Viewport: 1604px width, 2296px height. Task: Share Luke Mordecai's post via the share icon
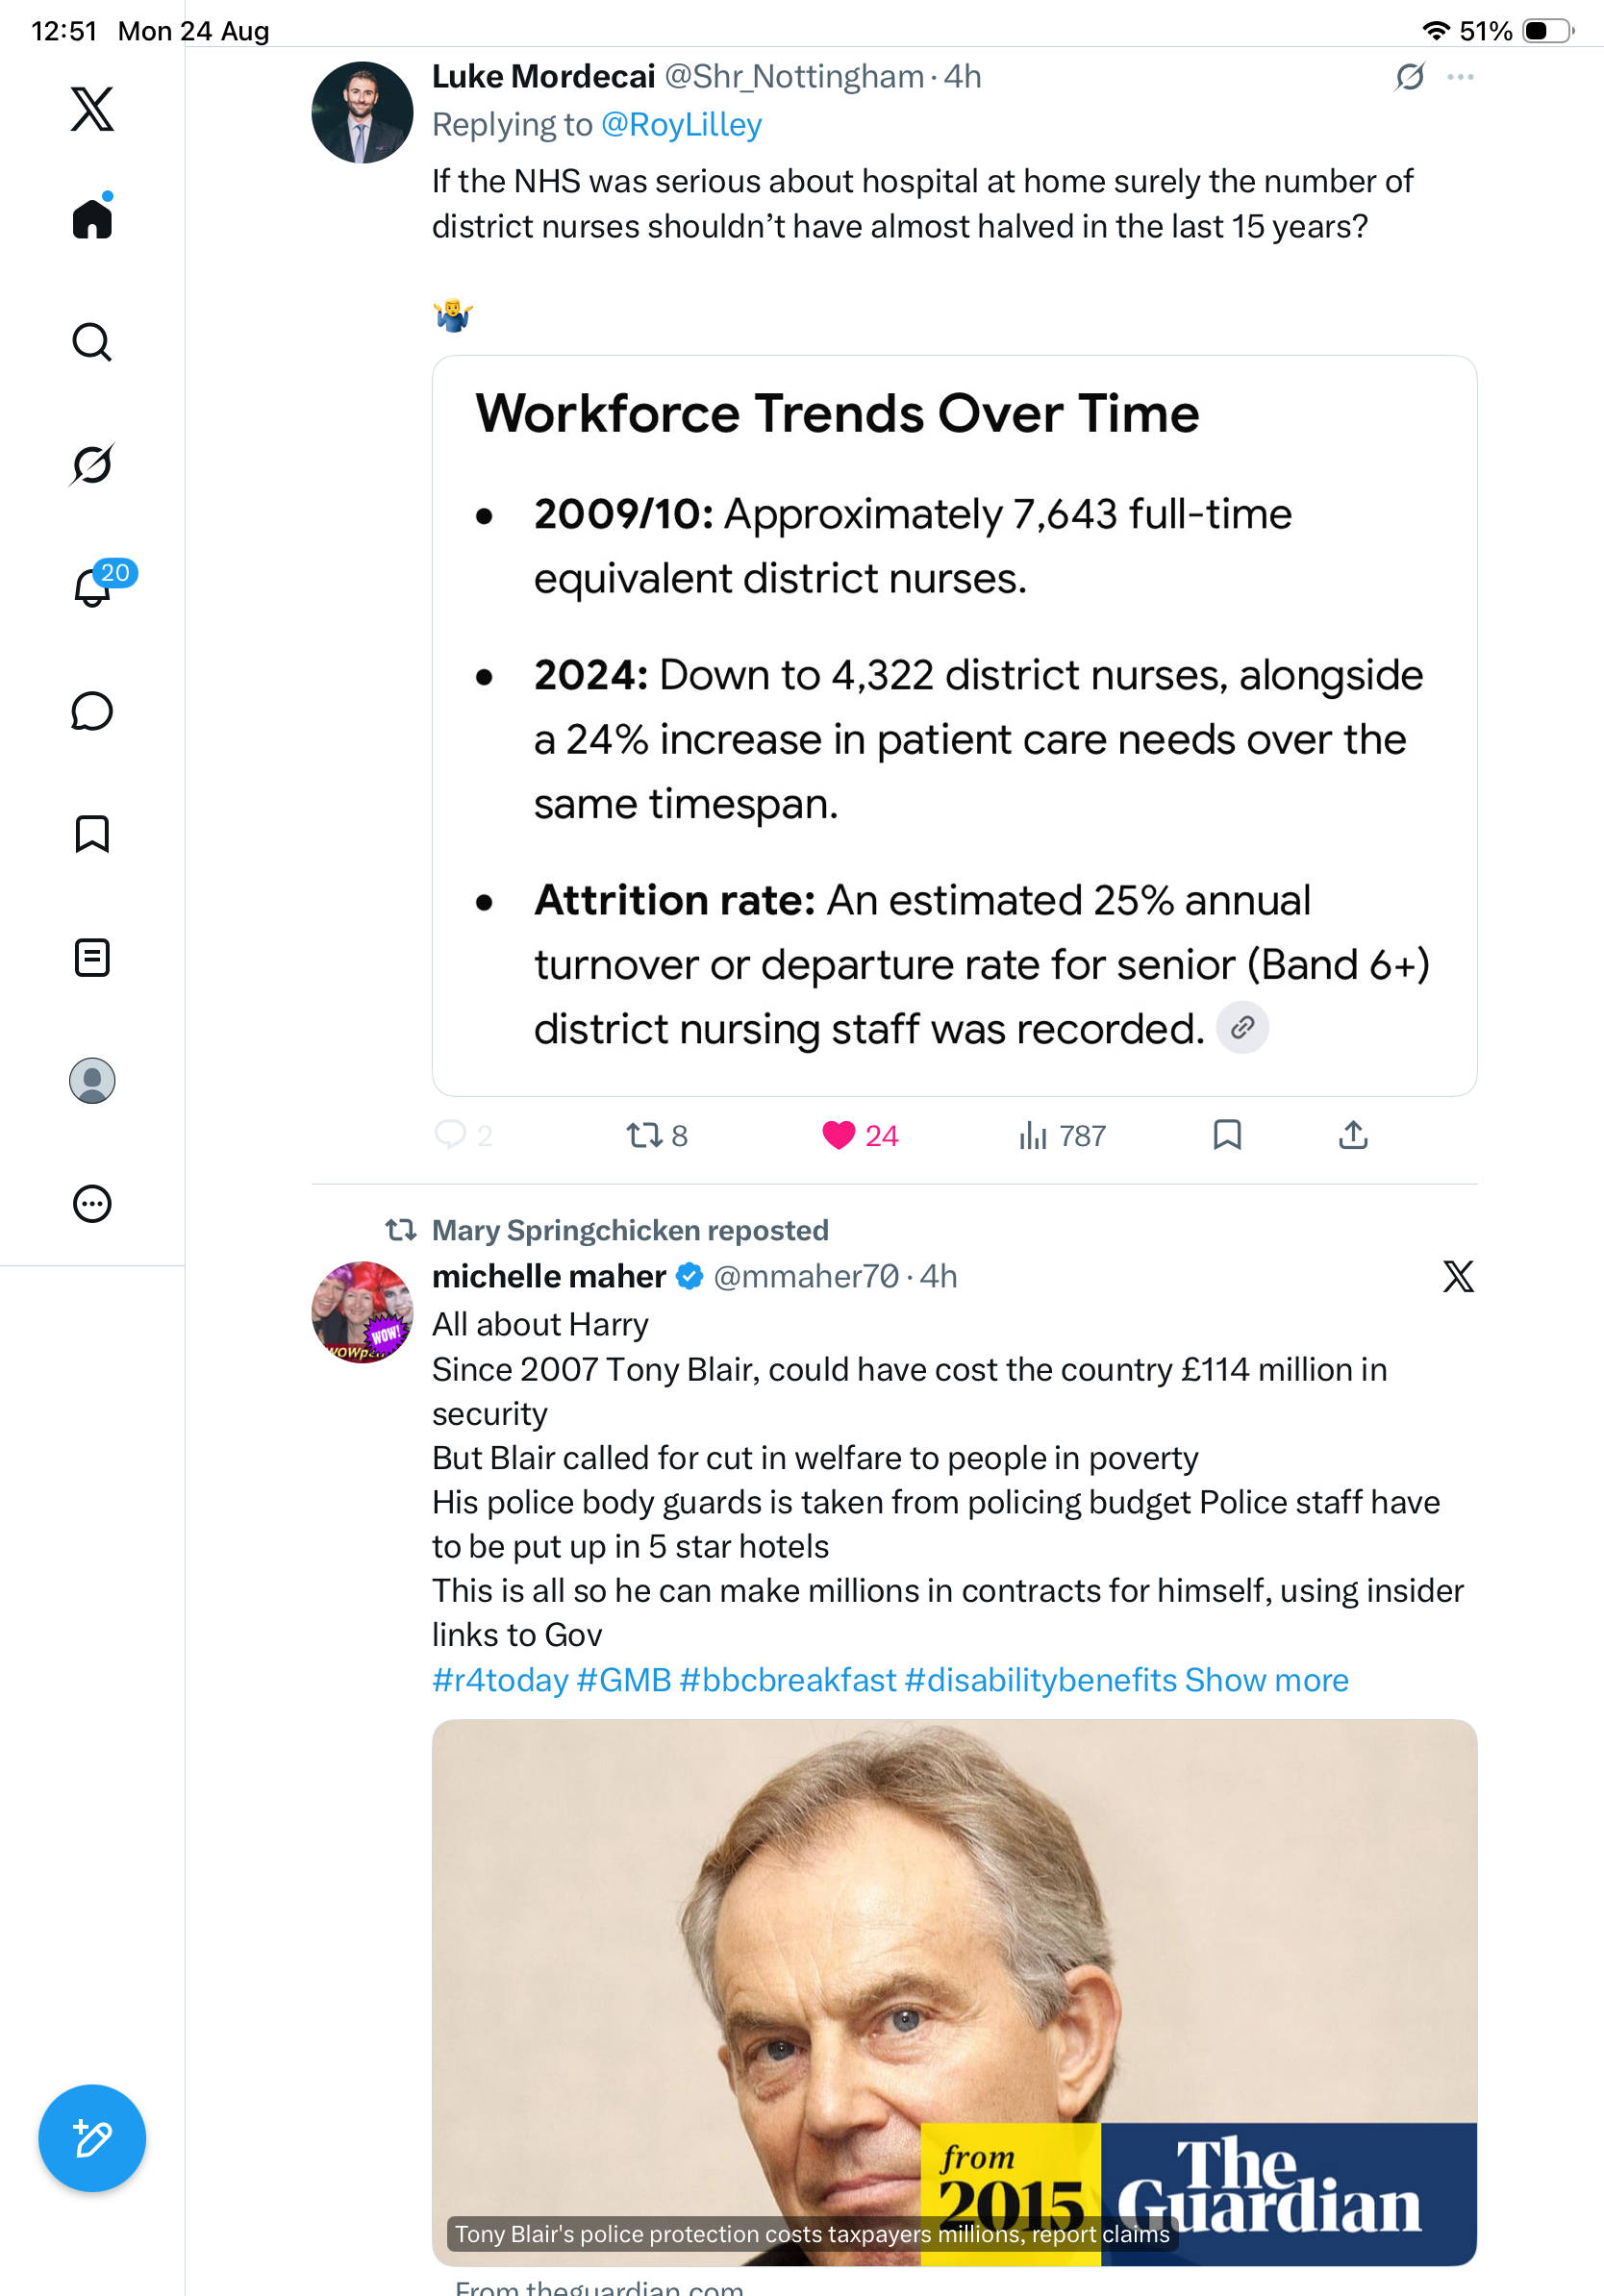tap(1353, 1134)
